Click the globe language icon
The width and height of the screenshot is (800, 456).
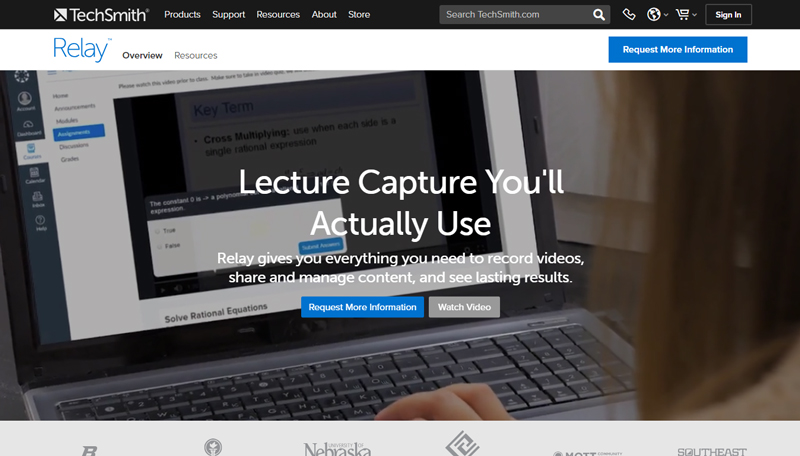click(x=654, y=15)
